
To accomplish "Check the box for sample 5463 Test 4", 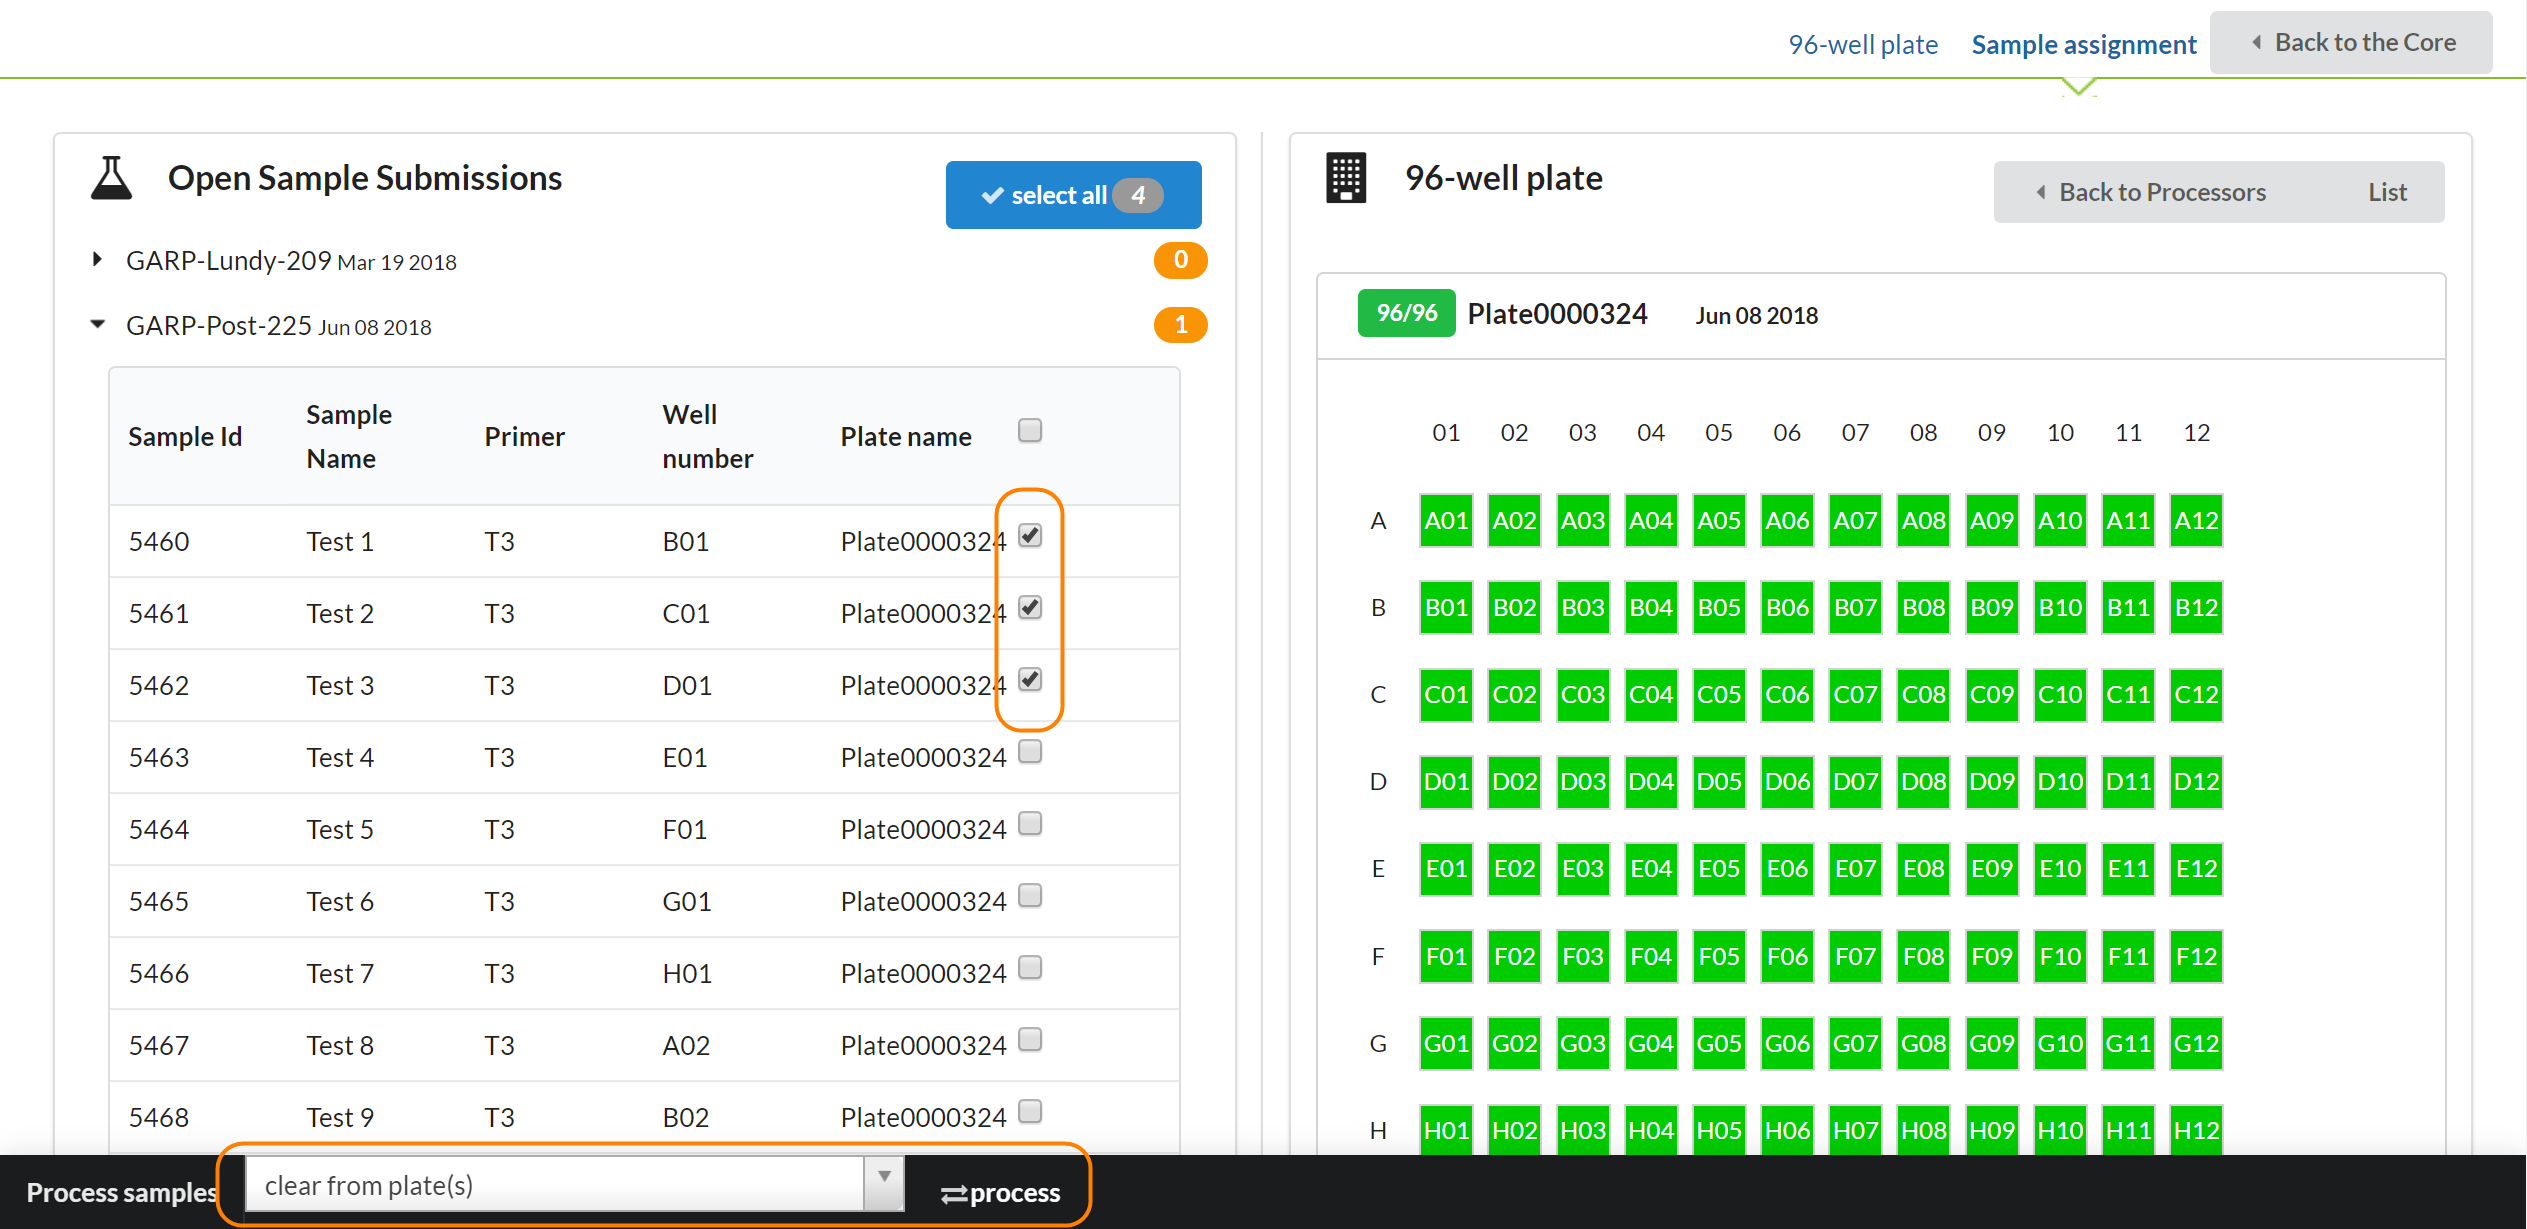I will [x=1030, y=752].
